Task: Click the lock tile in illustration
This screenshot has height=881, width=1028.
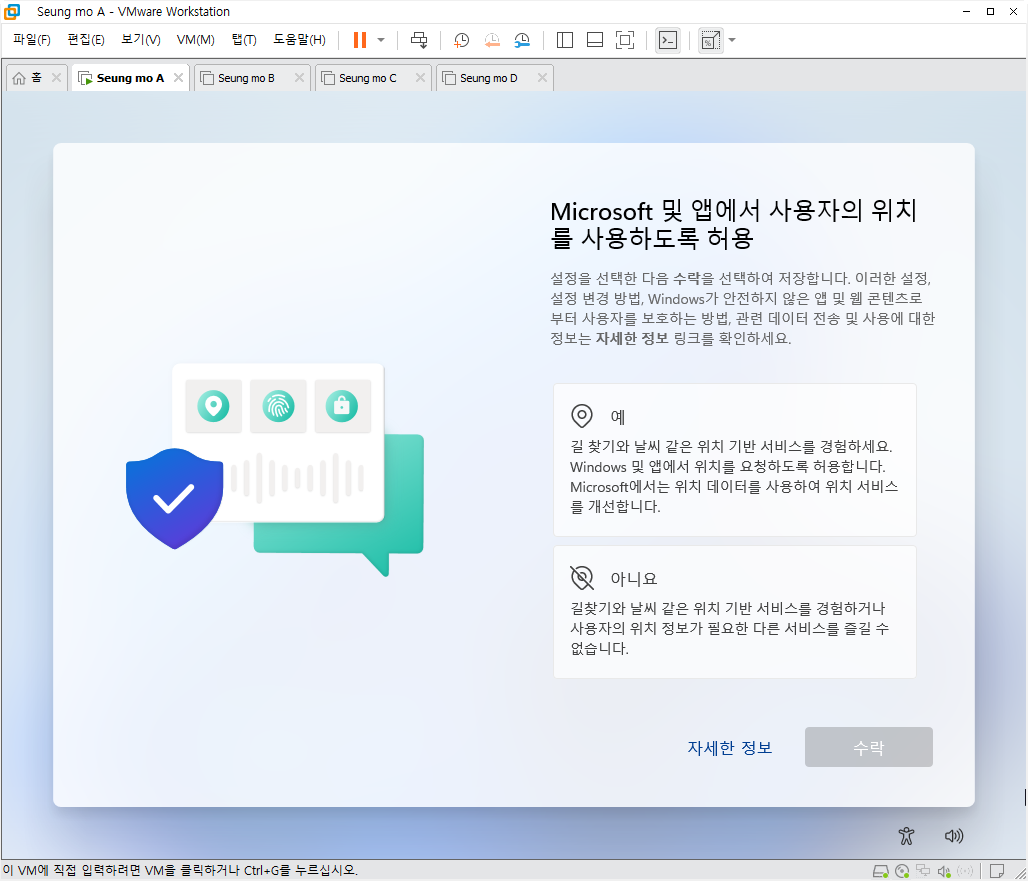Action: coord(342,406)
